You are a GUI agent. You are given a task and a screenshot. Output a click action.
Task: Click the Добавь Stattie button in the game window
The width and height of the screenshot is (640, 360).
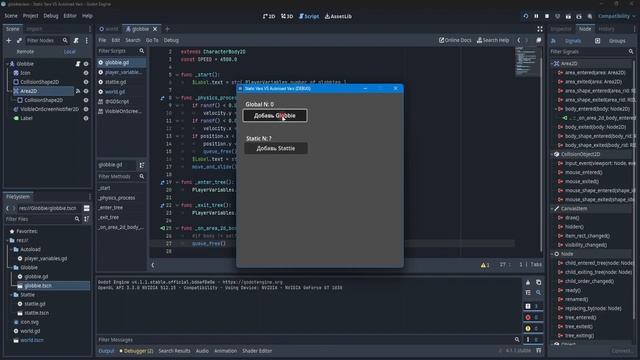pyautogui.click(x=276, y=148)
